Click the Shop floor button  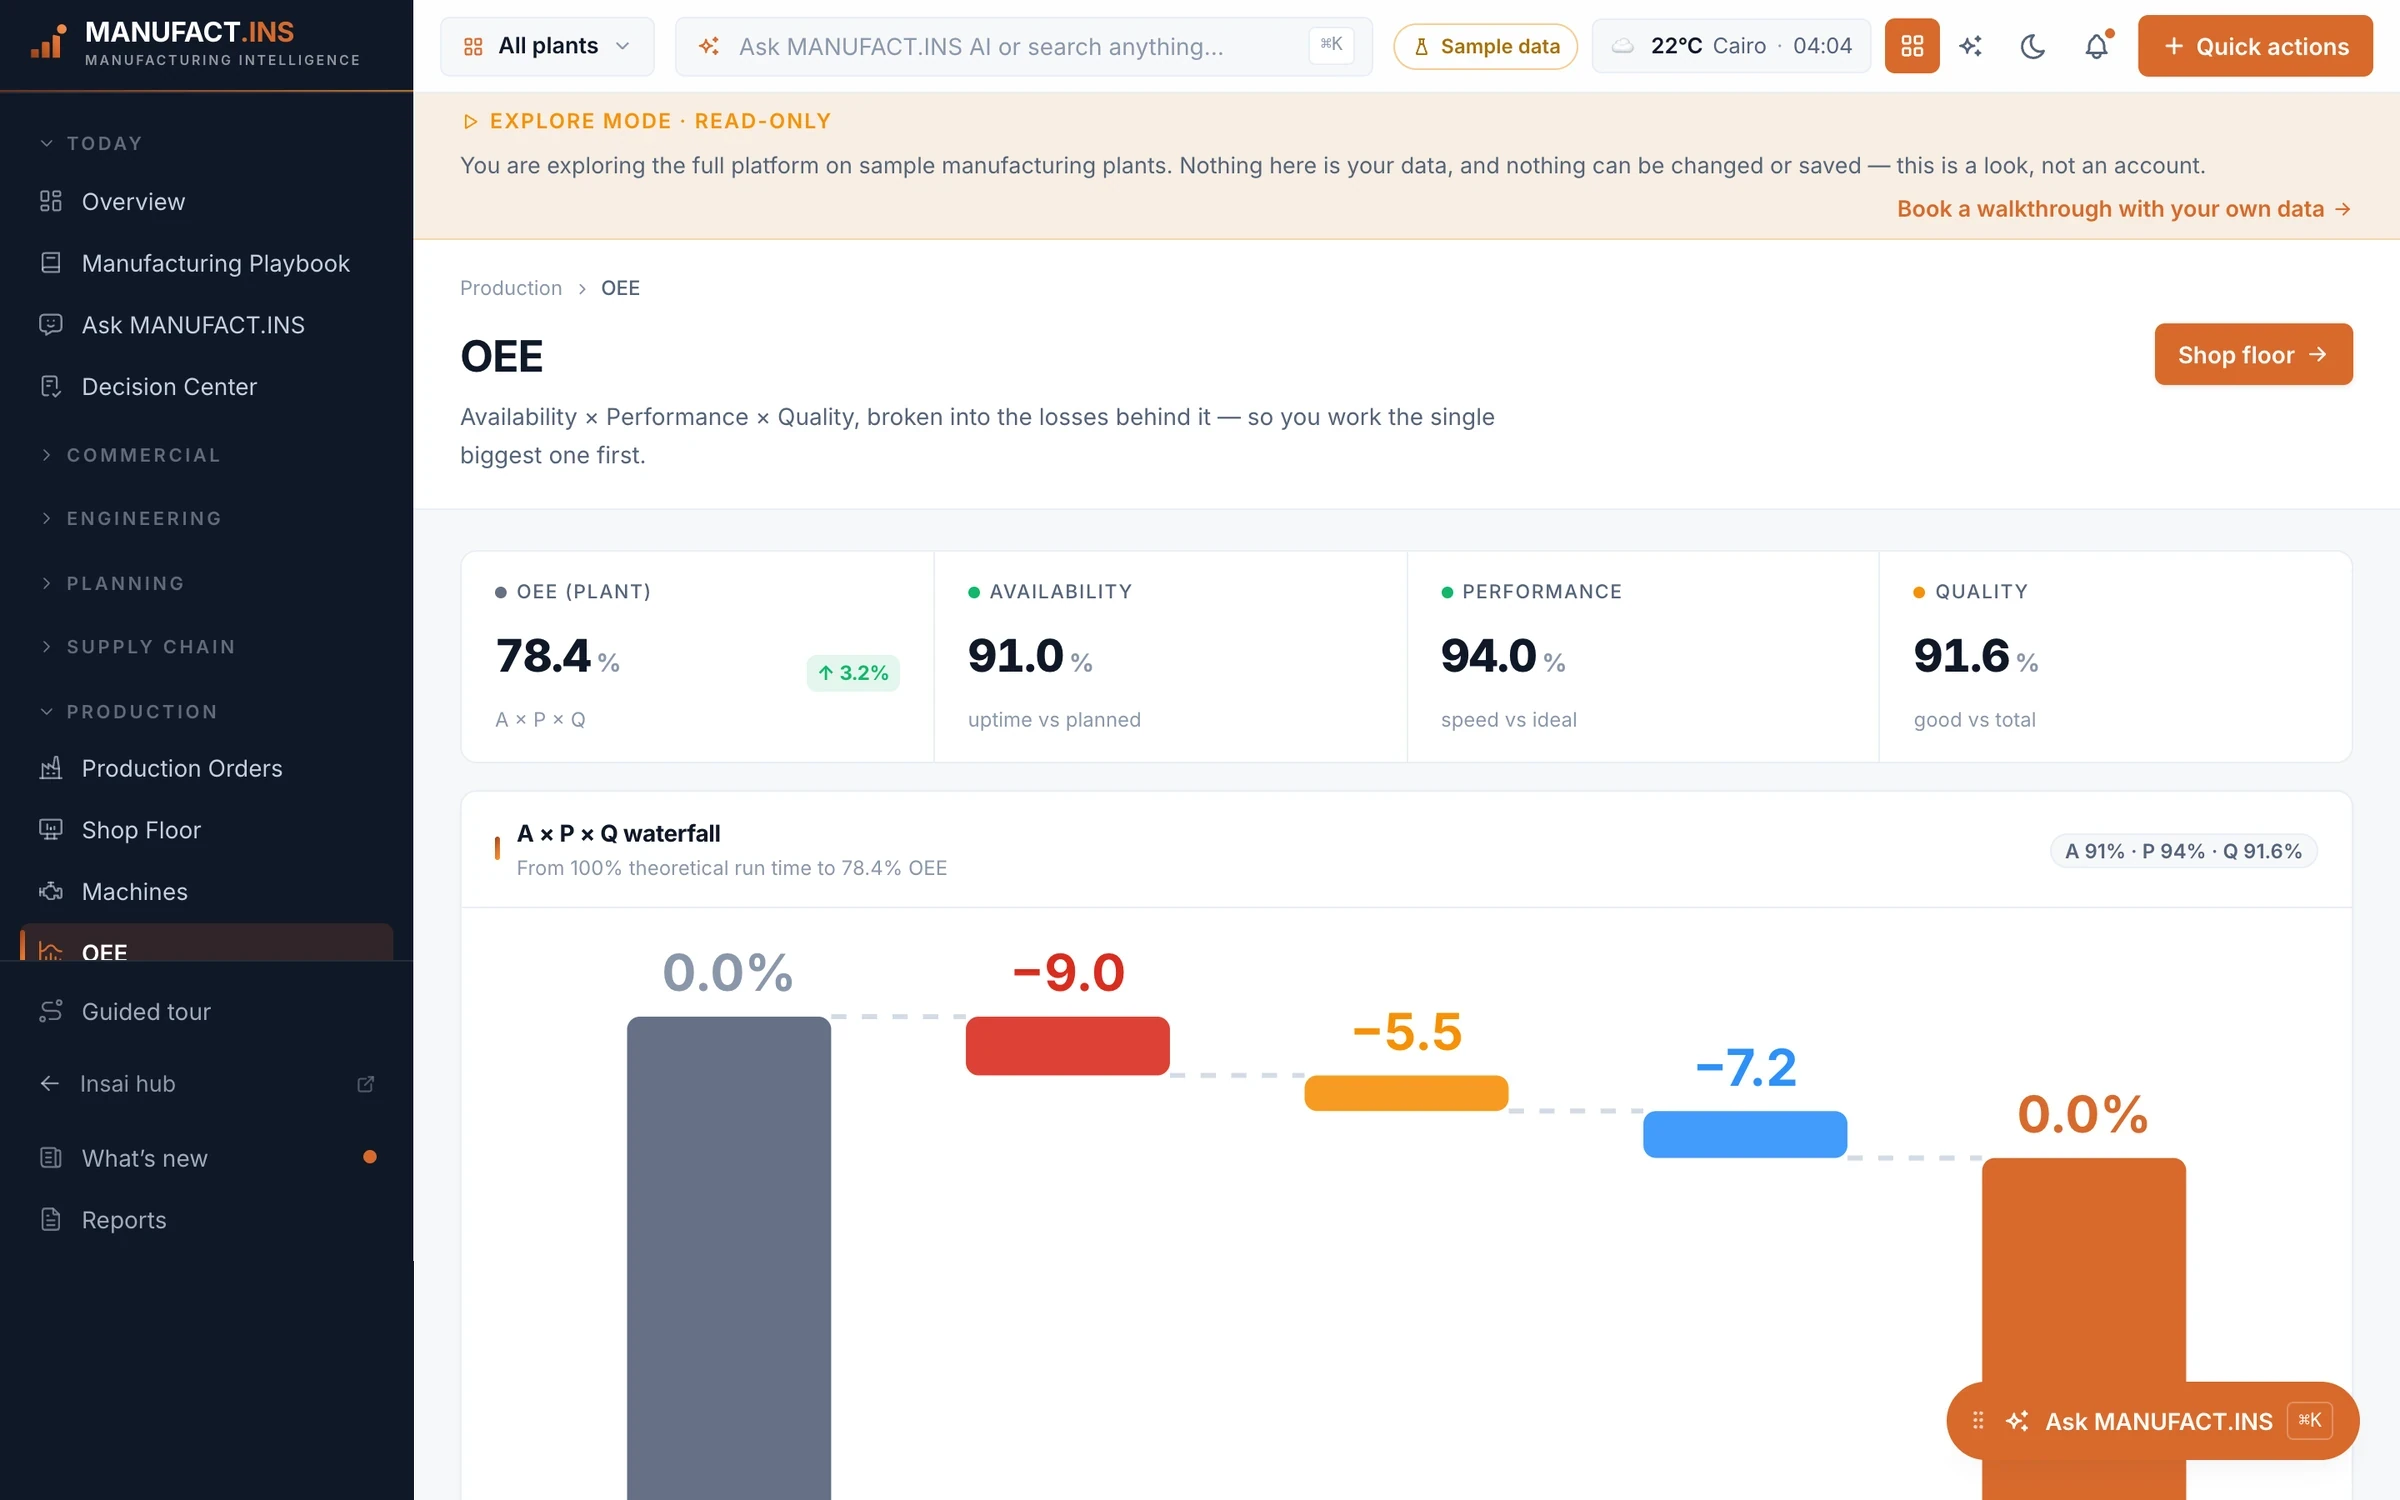[2253, 354]
